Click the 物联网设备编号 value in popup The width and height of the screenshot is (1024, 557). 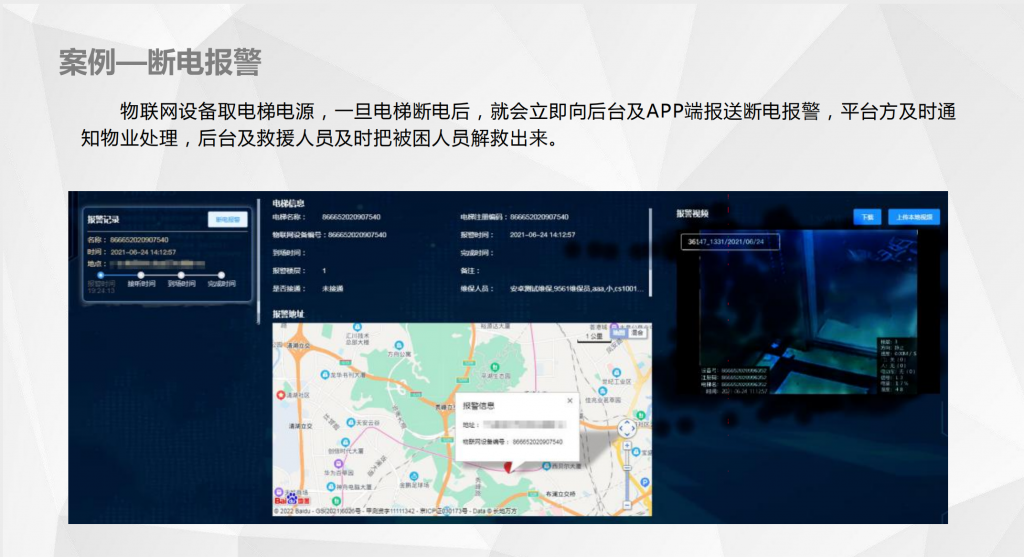(x=537, y=442)
